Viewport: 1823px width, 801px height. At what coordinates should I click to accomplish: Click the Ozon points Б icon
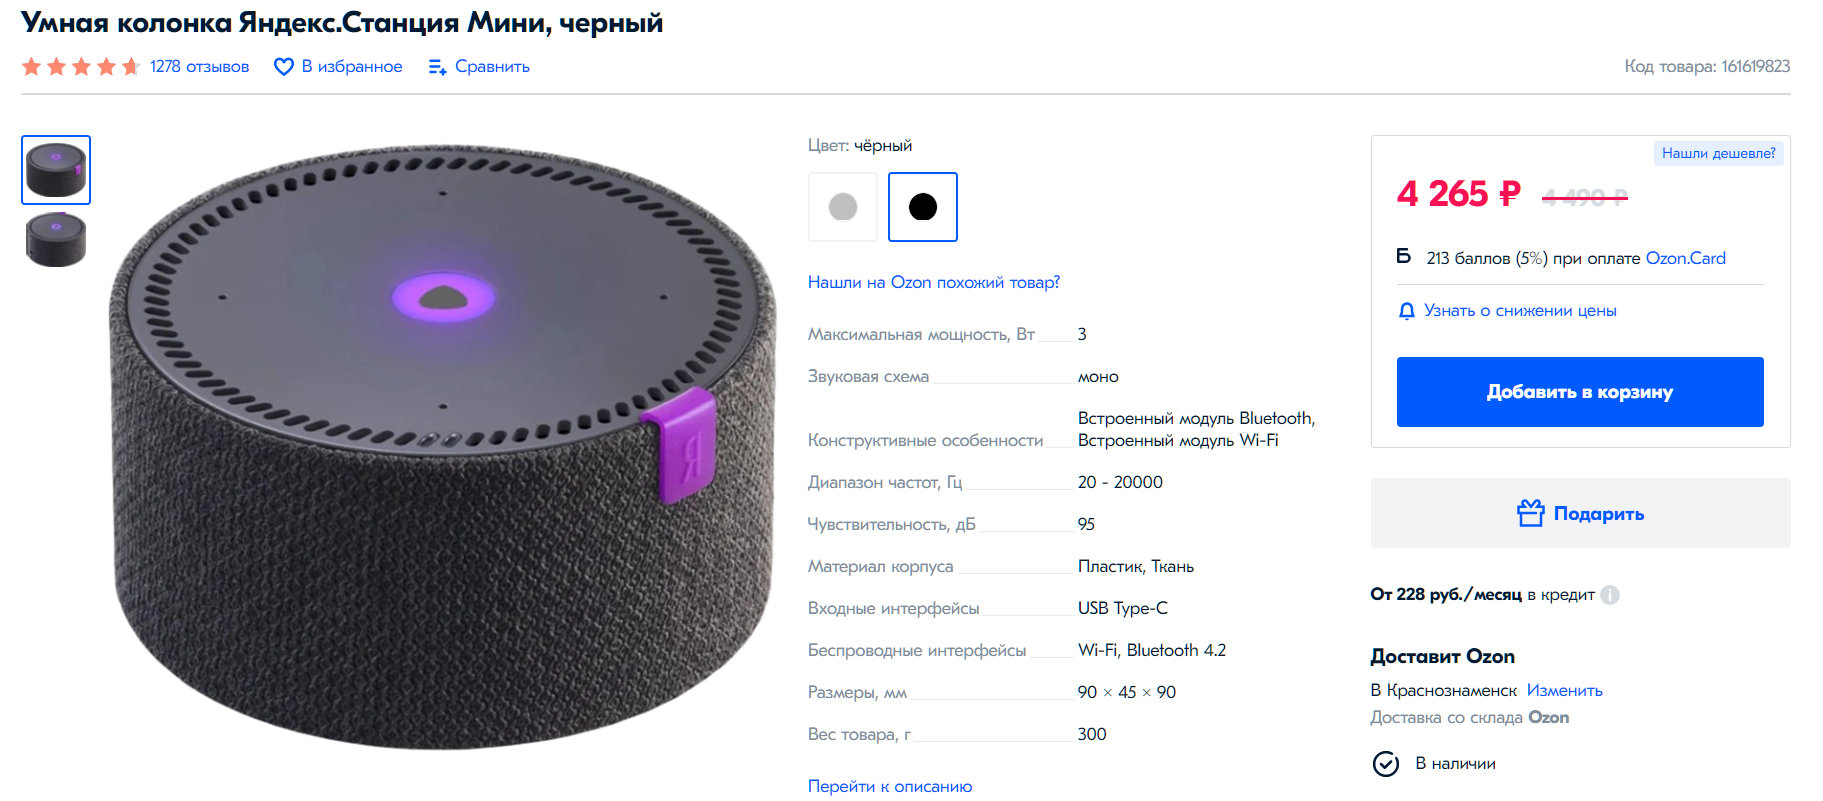click(1404, 257)
